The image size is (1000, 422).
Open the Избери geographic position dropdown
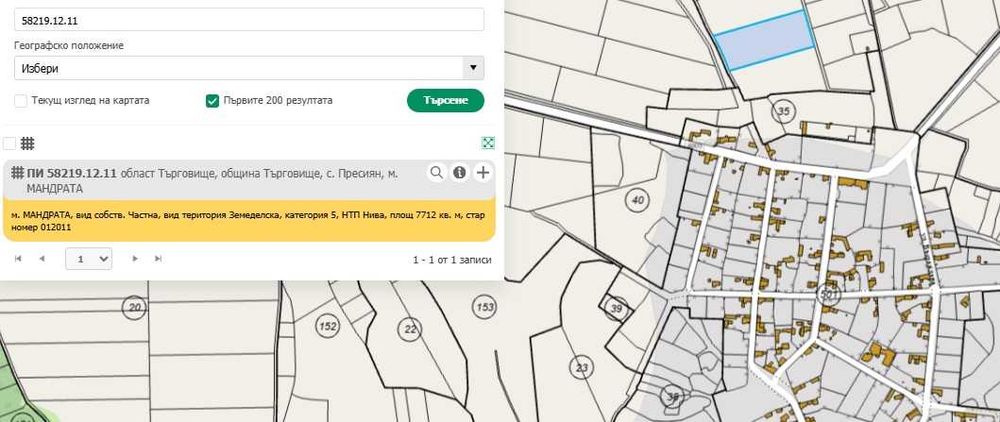pyautogui.click(x=249, y=68)
